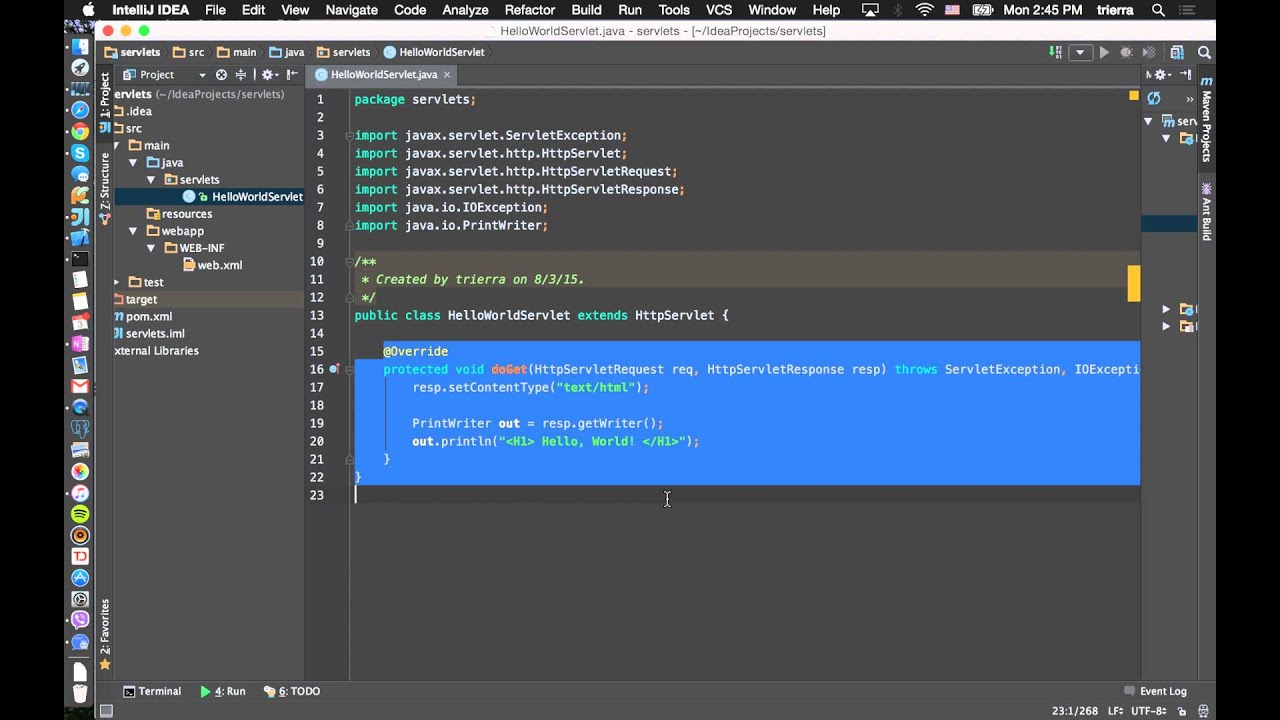The width and height of the screenshot is (1280, 720).
Task: Click the Search Everywhere magnifier in IDE toolbar
Action: pyautogui.click(x=1205, y=52)
